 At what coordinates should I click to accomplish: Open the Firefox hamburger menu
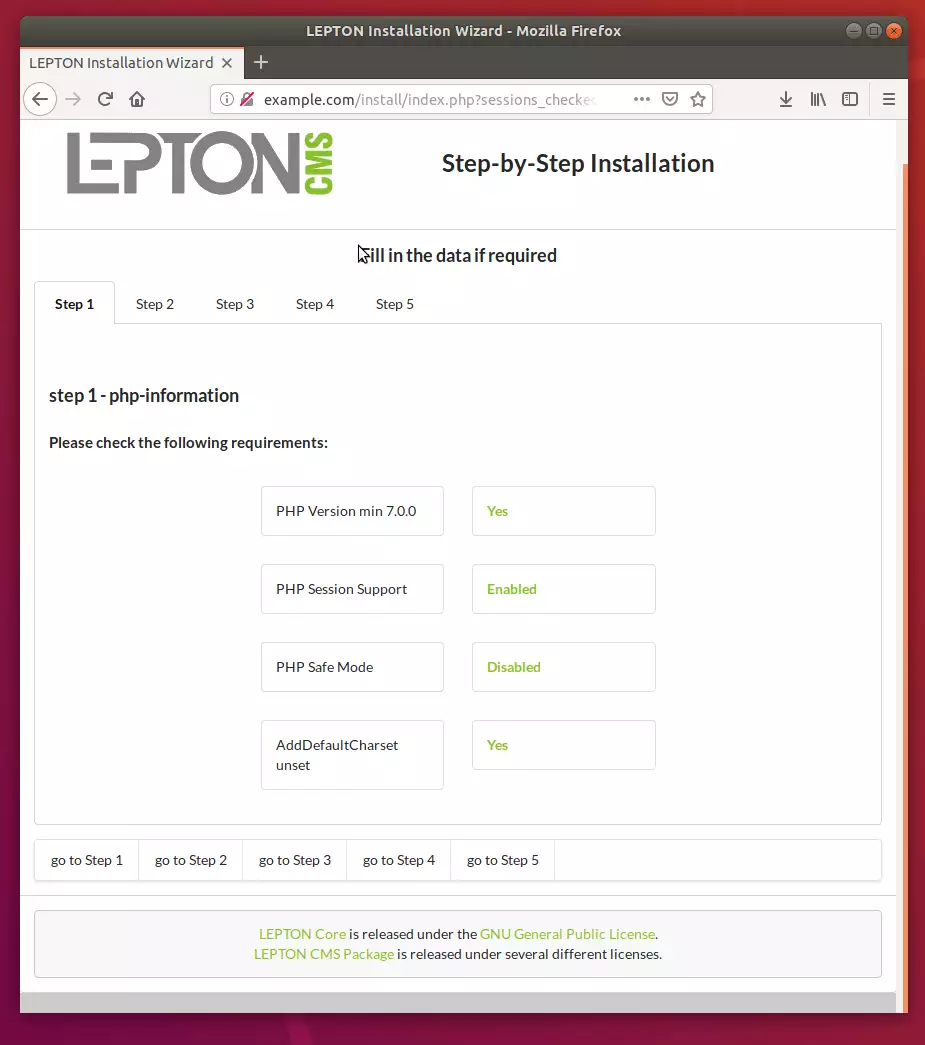(888, 99)
